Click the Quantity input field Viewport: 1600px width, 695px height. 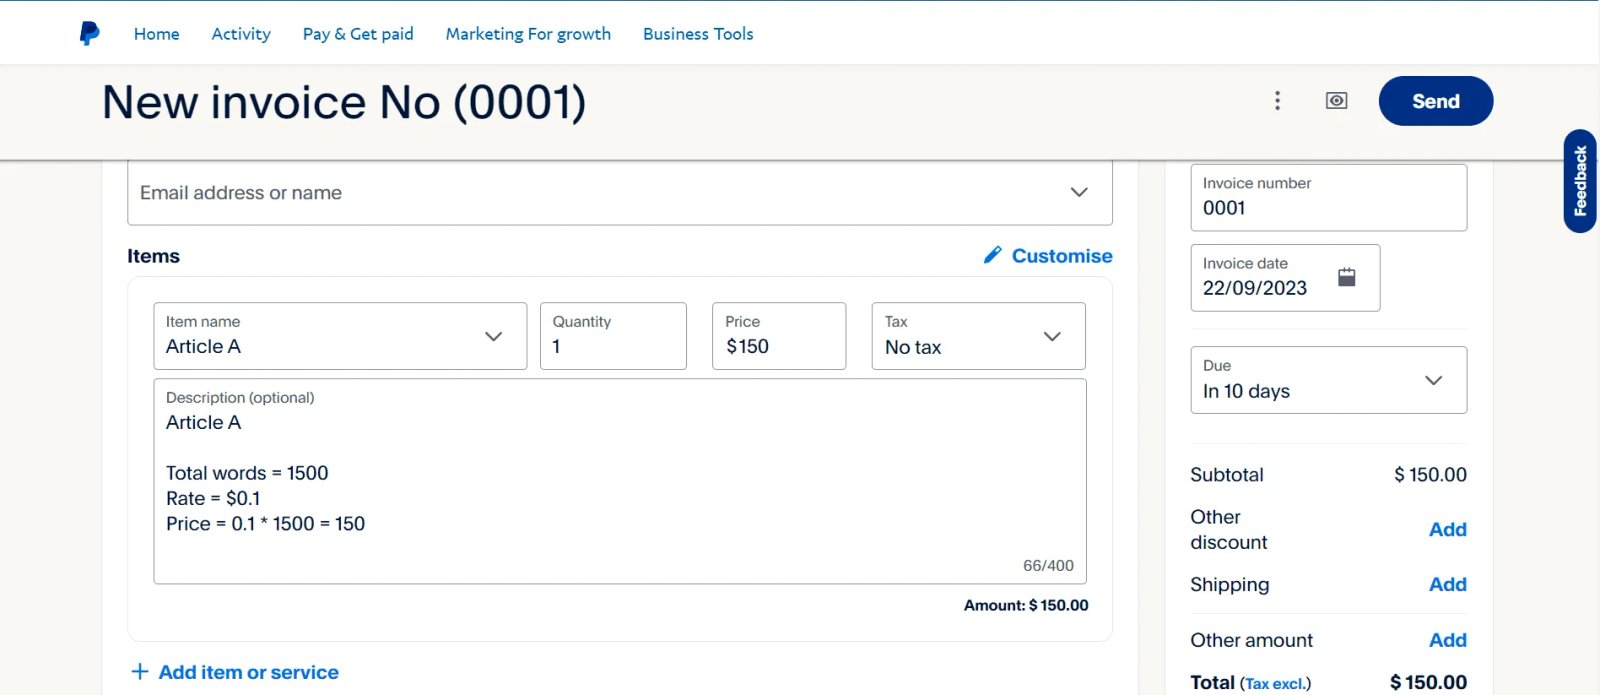(x=612, y=346)
